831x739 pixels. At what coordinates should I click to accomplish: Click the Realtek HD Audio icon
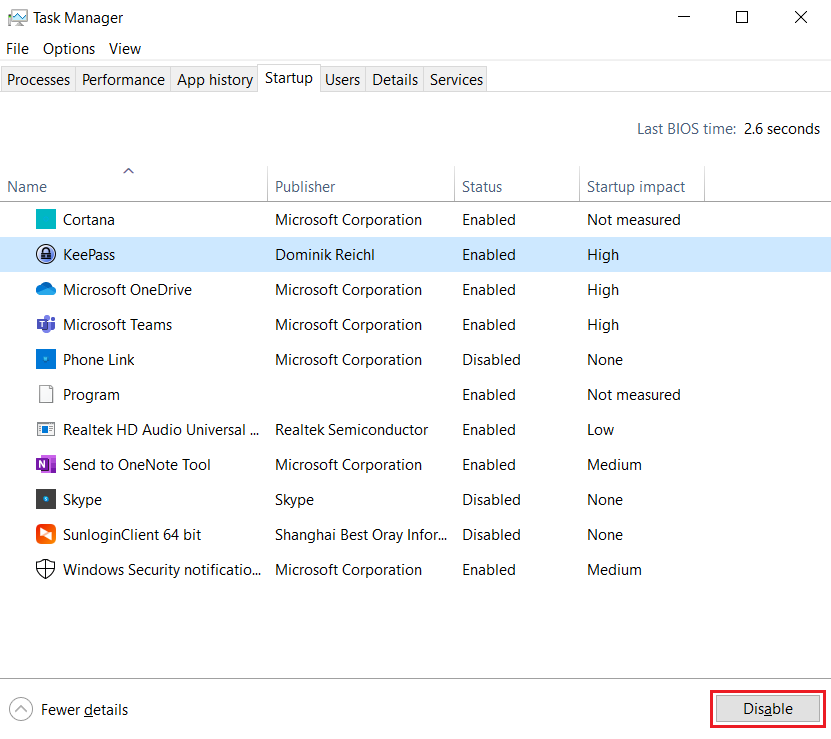(x=44, y=429)
